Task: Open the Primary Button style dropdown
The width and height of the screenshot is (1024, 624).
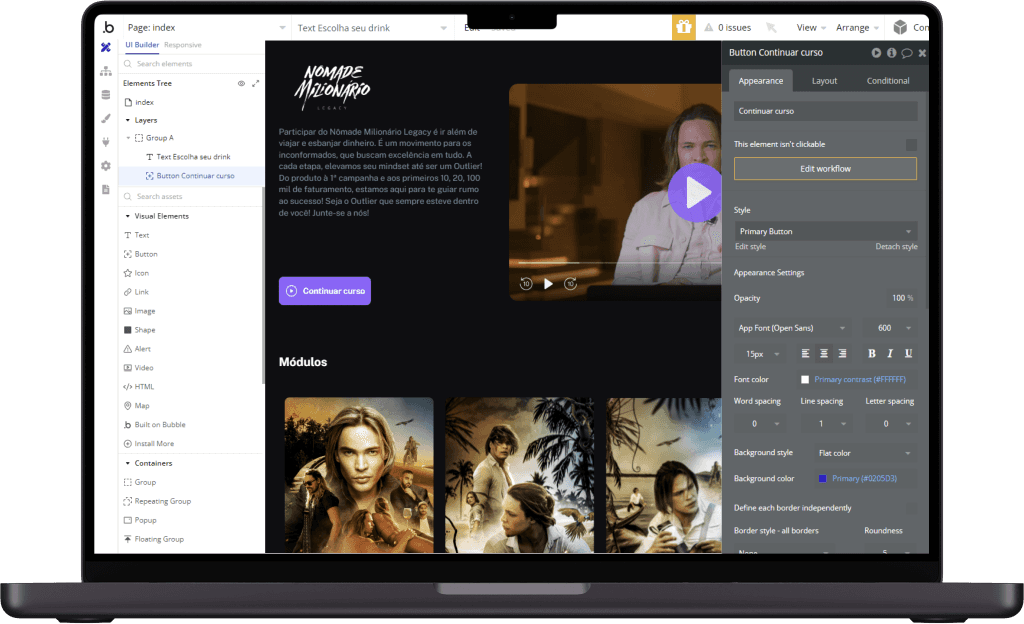Action: click(x=825, y=231)
